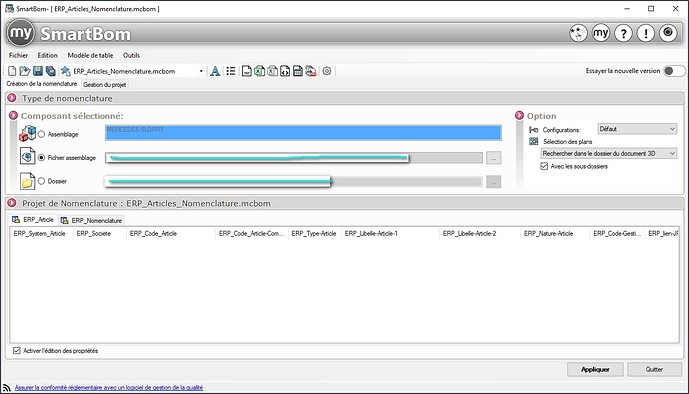Click the ERP_System_Article column header
The width and height of the screenshot is (689, 394).
[41, 234]
